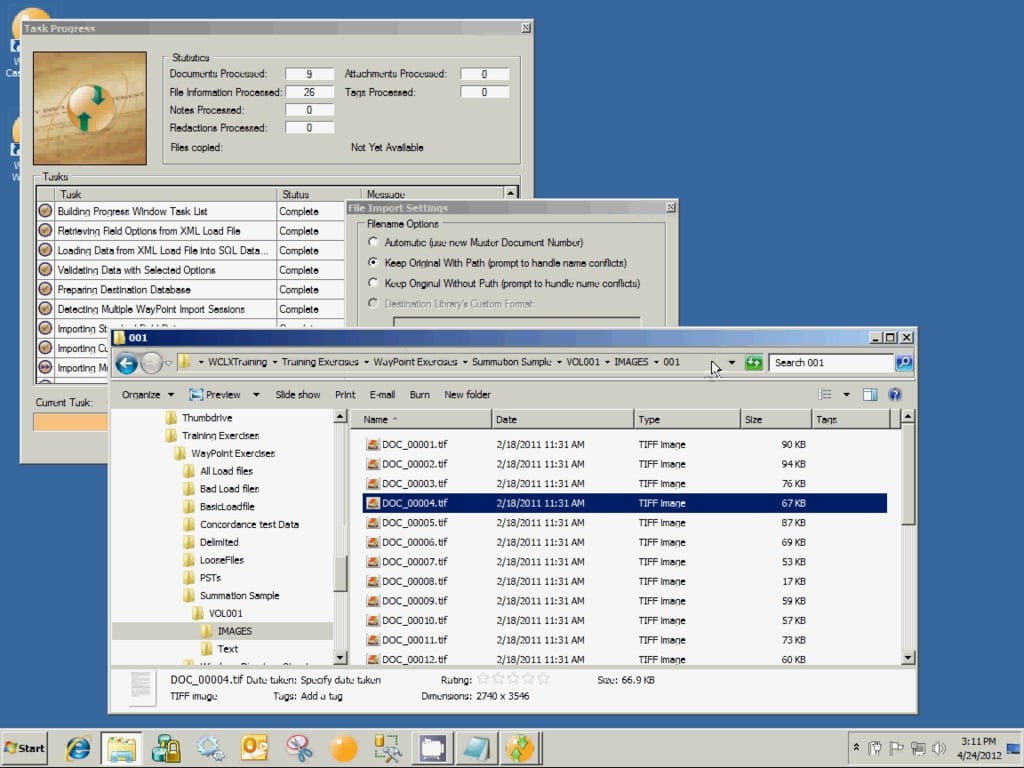Open the Organize dropdown menu
The image size is (1024, 768).
(147, 395)
